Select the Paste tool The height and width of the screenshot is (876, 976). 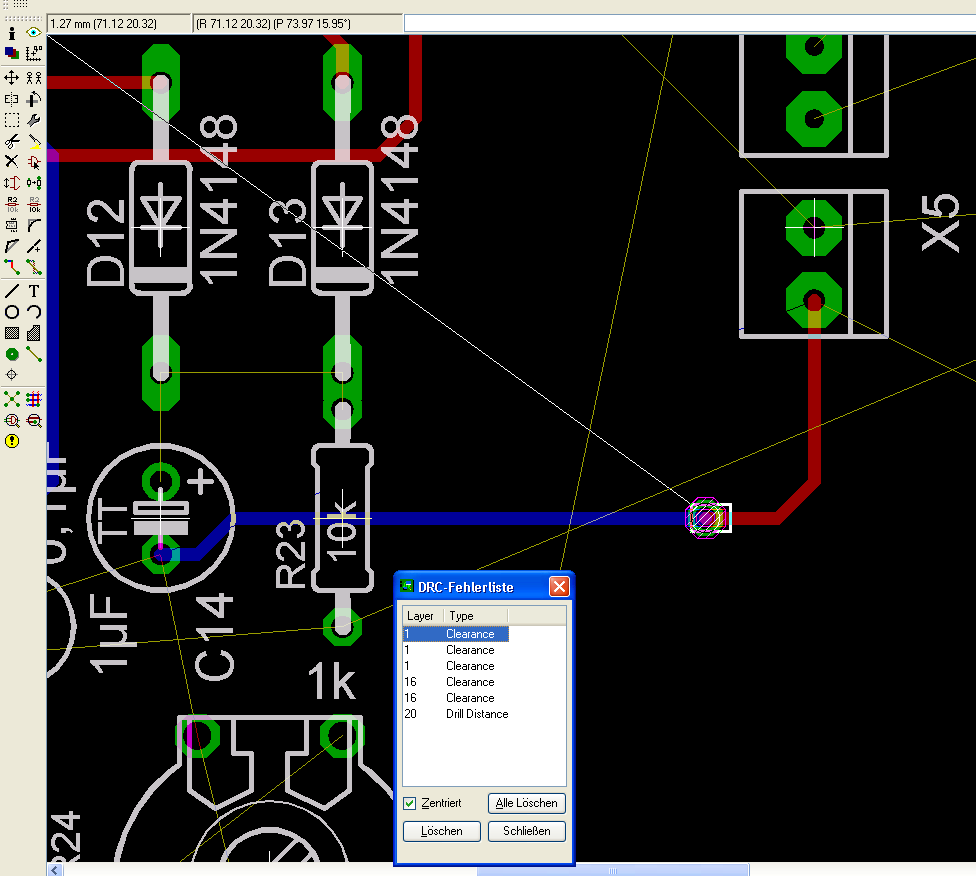tap(34, 141)
